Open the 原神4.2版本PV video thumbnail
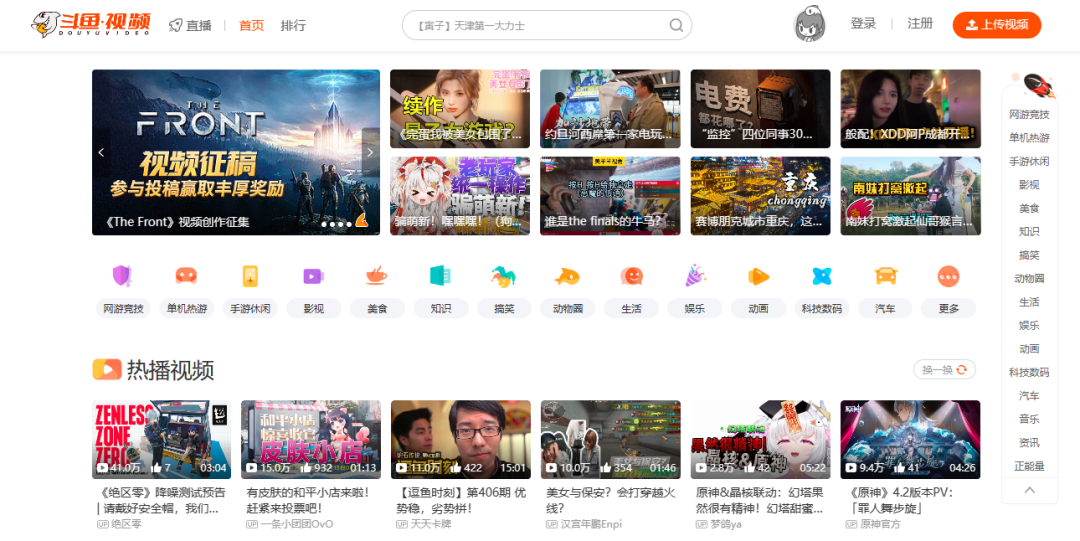Viewport: 1080px width, 541px height. pos(911,440)
